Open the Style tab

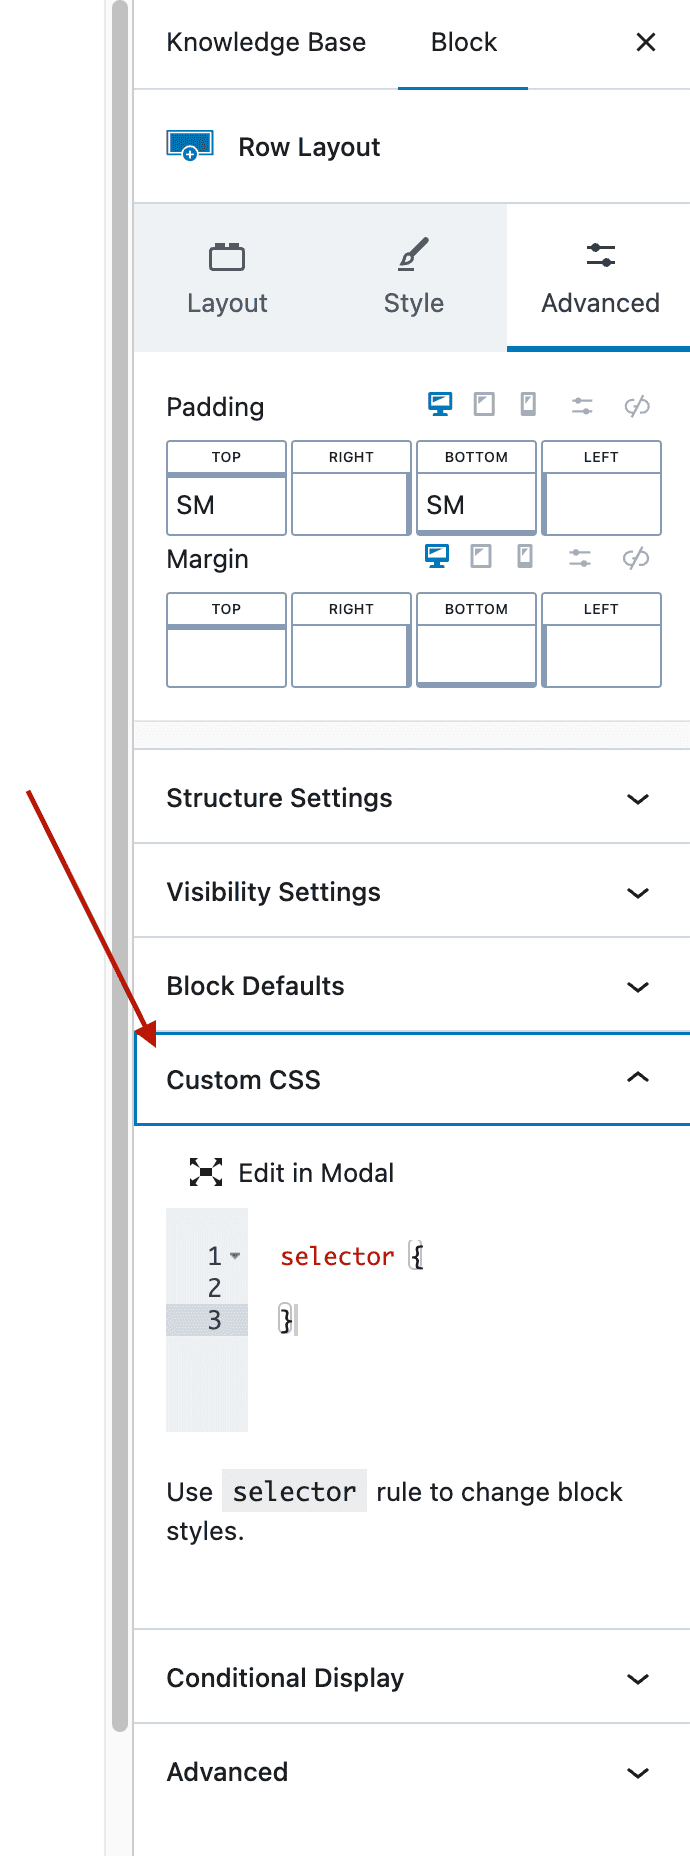tap(413, 278)
